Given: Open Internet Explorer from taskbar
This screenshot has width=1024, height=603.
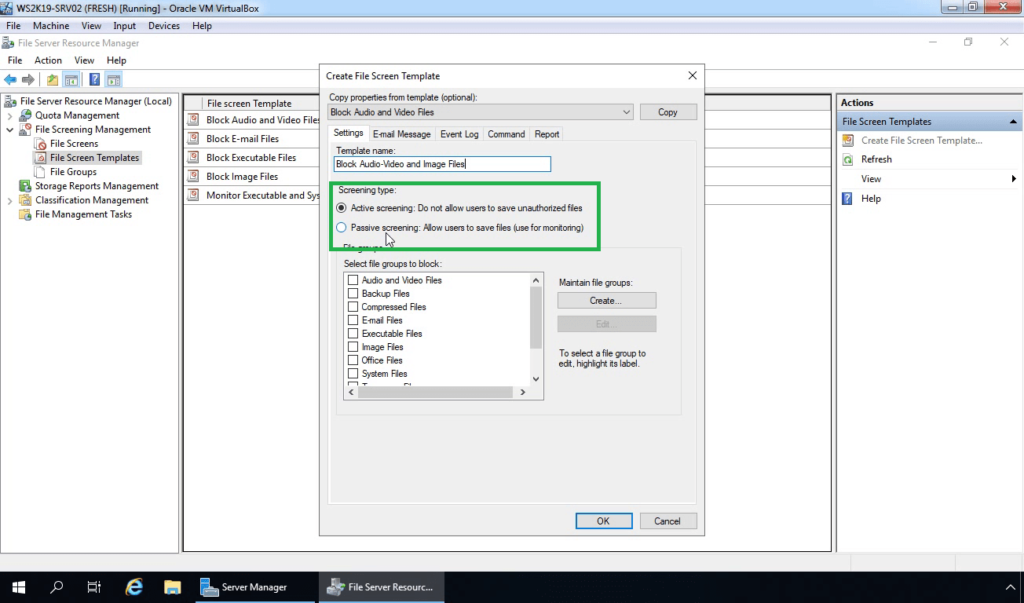Looking at the screenshot, I should pyautogui.click(x=134, y=587).
